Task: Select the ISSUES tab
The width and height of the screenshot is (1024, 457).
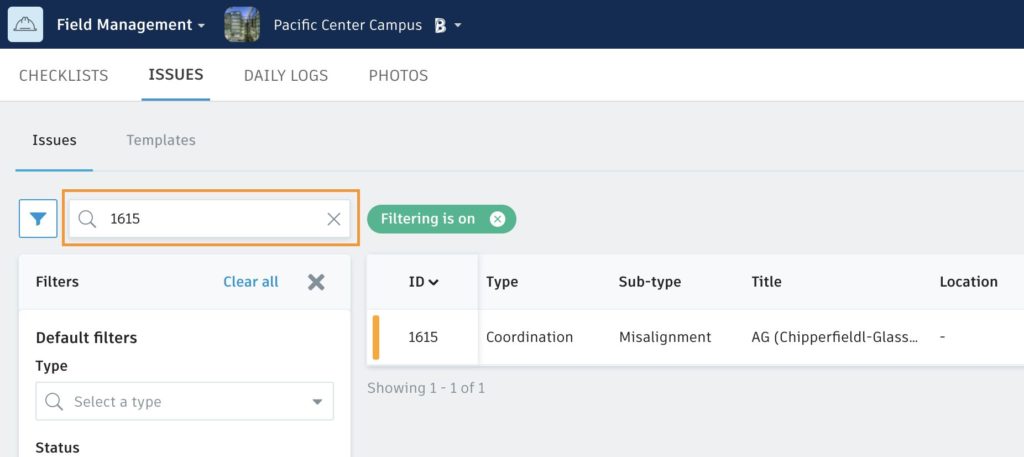Action: tap(176, 75)
